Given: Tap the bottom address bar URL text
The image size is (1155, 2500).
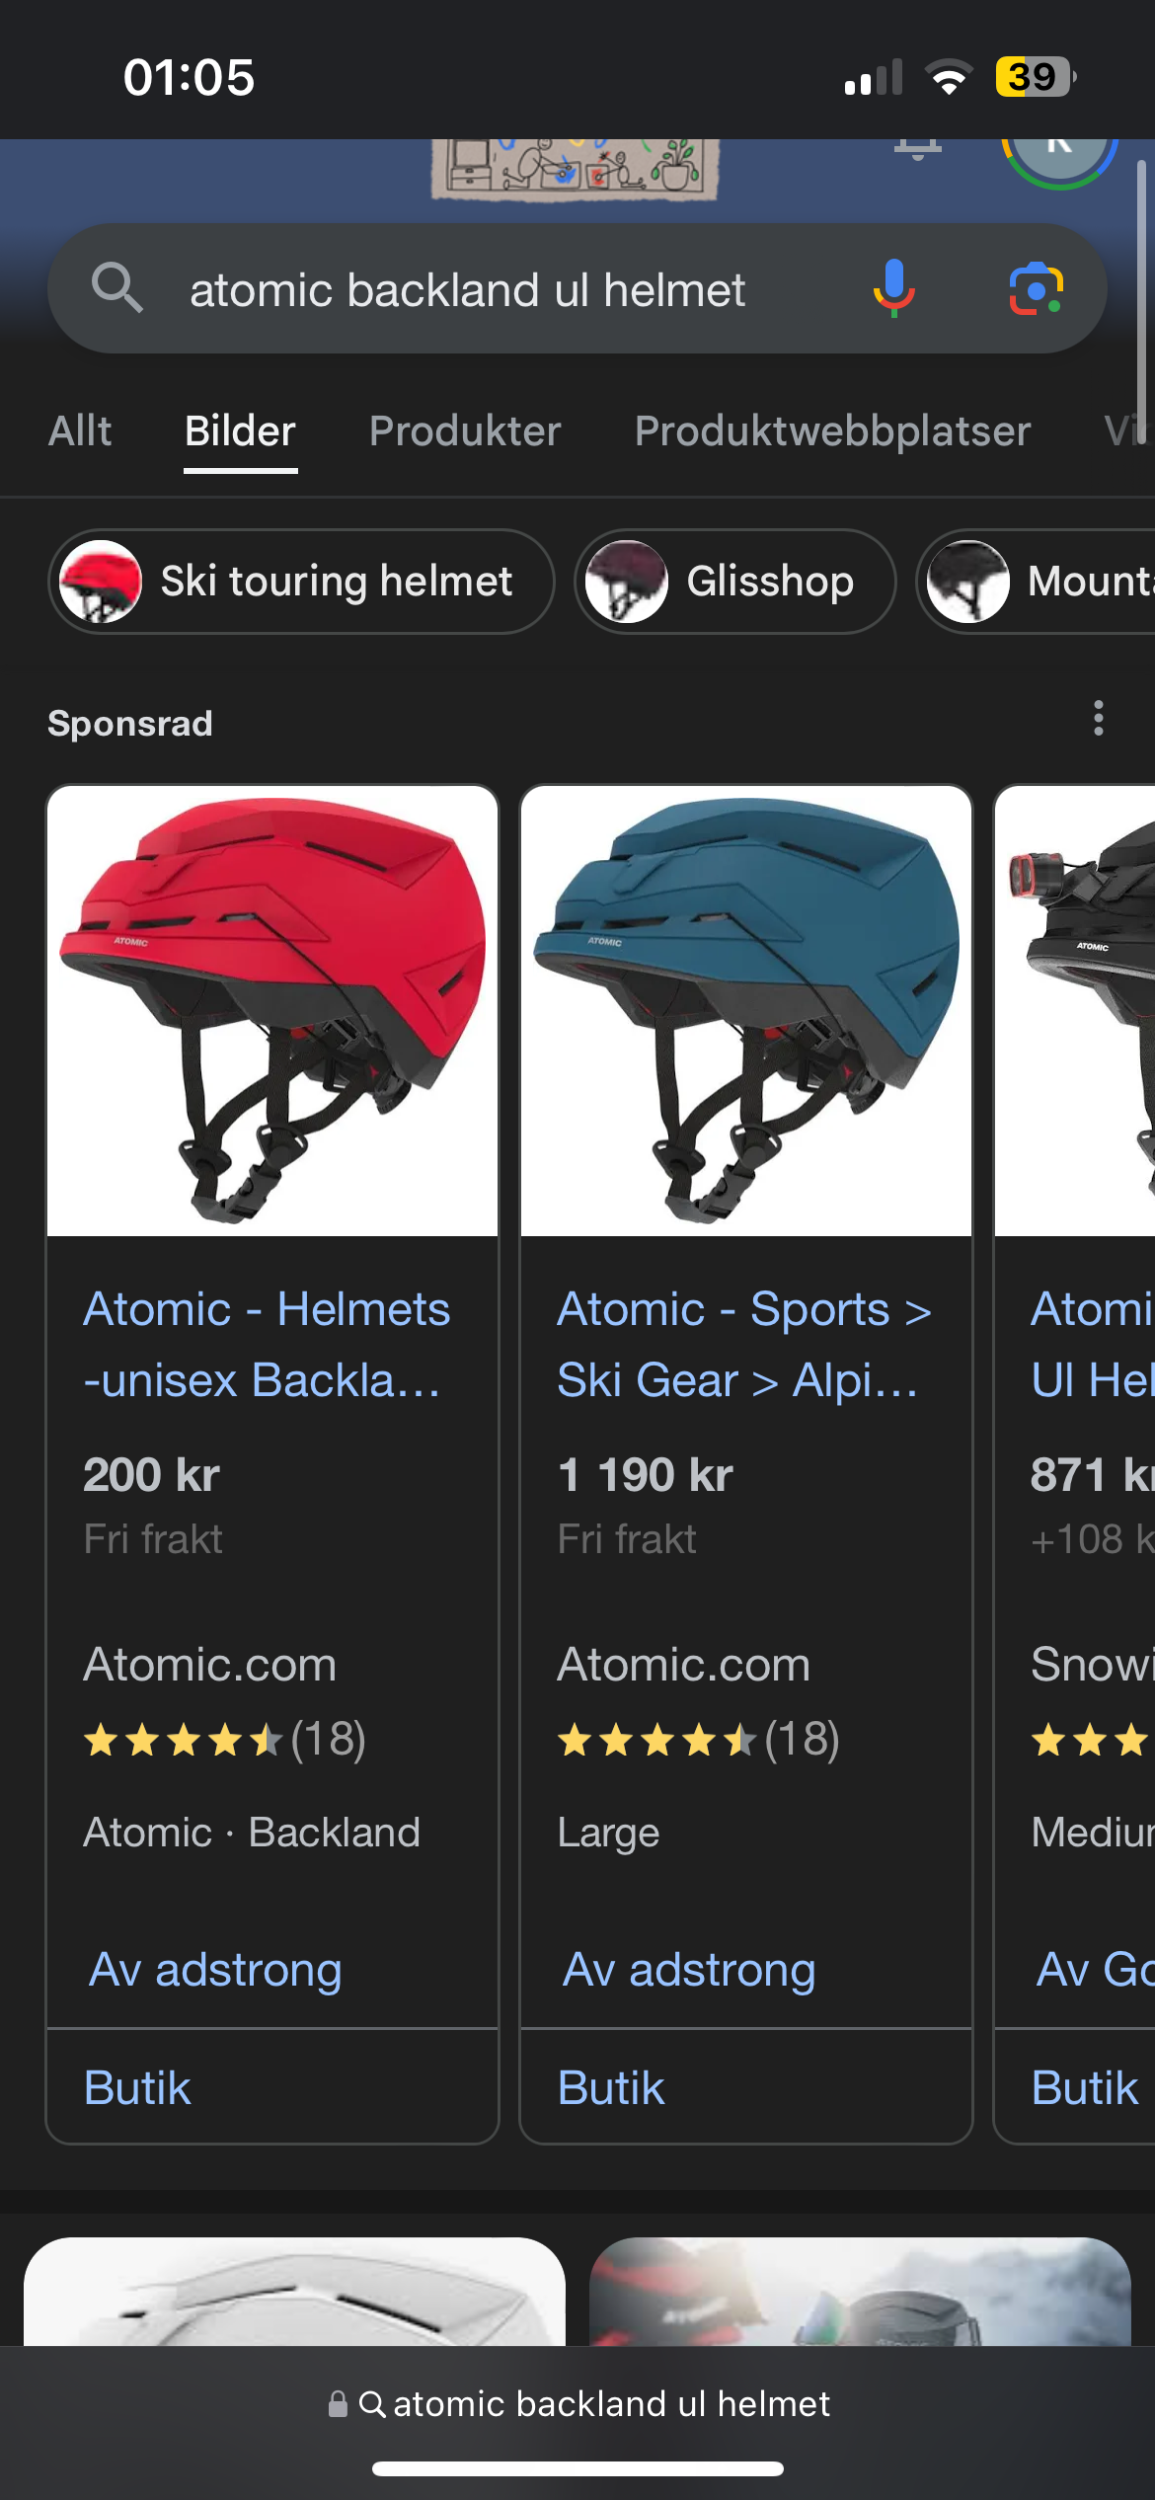Looking at the screenshot, I should click(x=611, y=2403).
